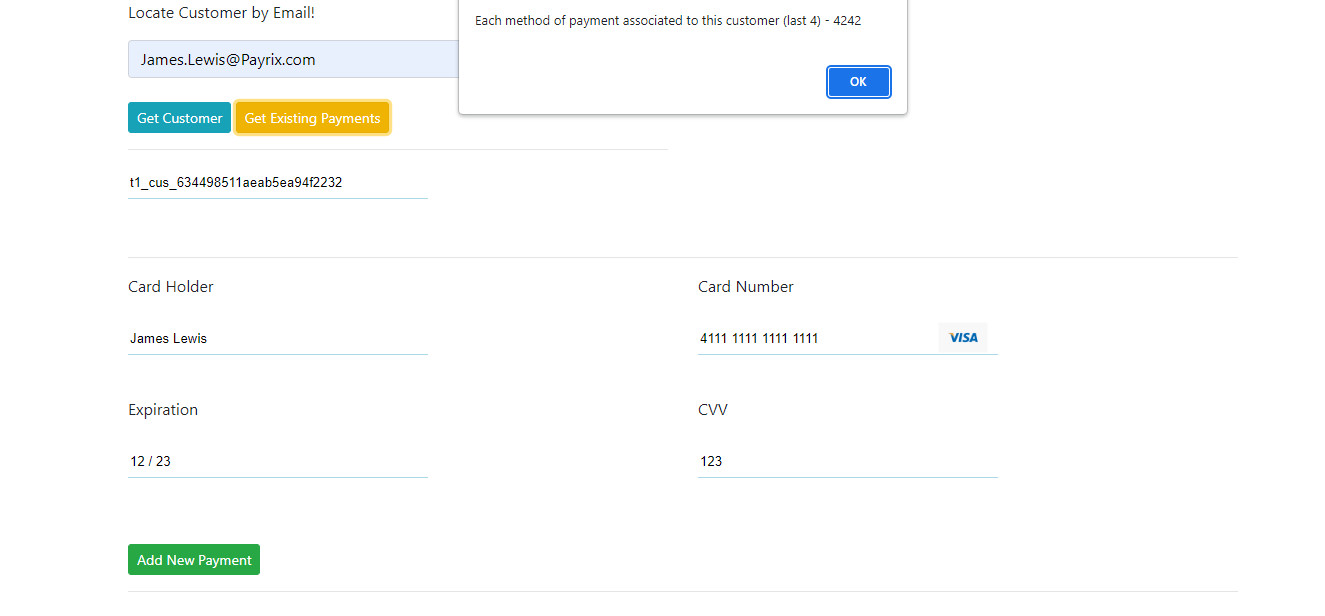This screenshot has height=616, width=1325.
Task: Dismiss the alert with OK
Action: pos(858,82)
